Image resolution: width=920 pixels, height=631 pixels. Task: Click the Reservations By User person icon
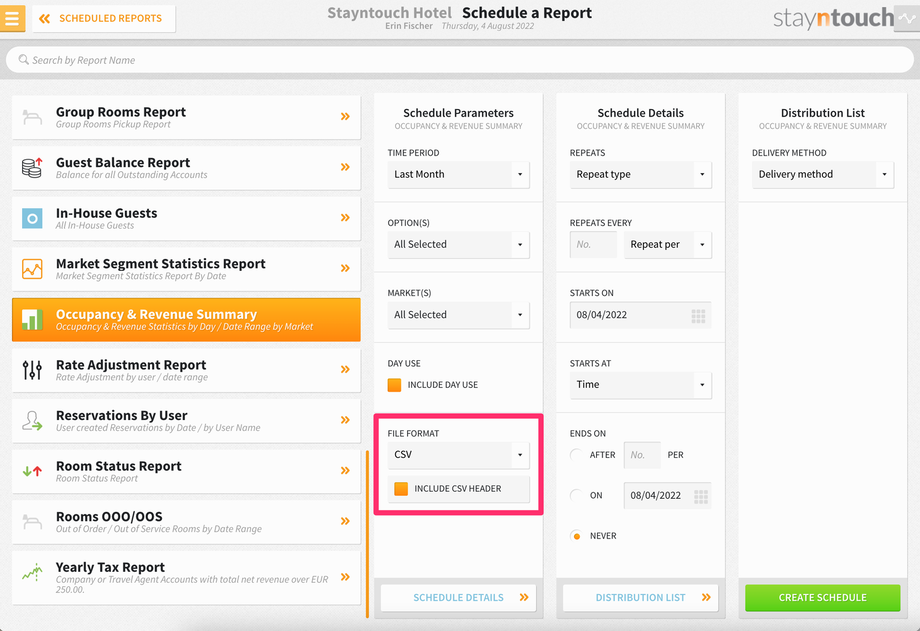(32, 421)
